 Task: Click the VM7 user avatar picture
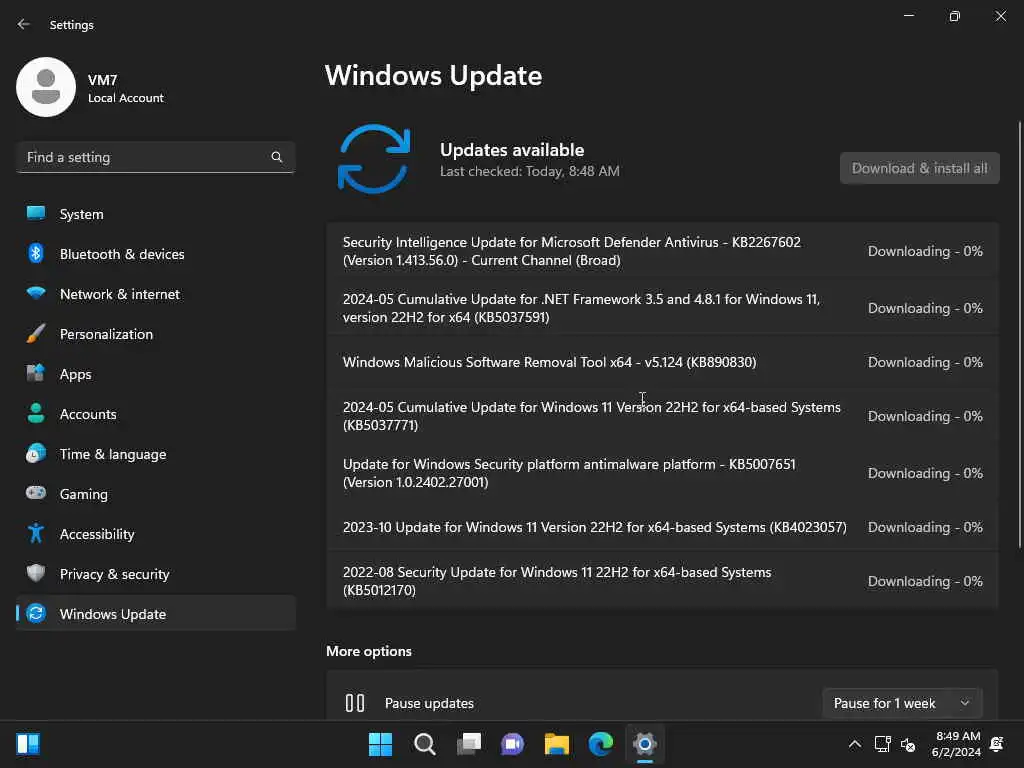(x=46, y=87)
